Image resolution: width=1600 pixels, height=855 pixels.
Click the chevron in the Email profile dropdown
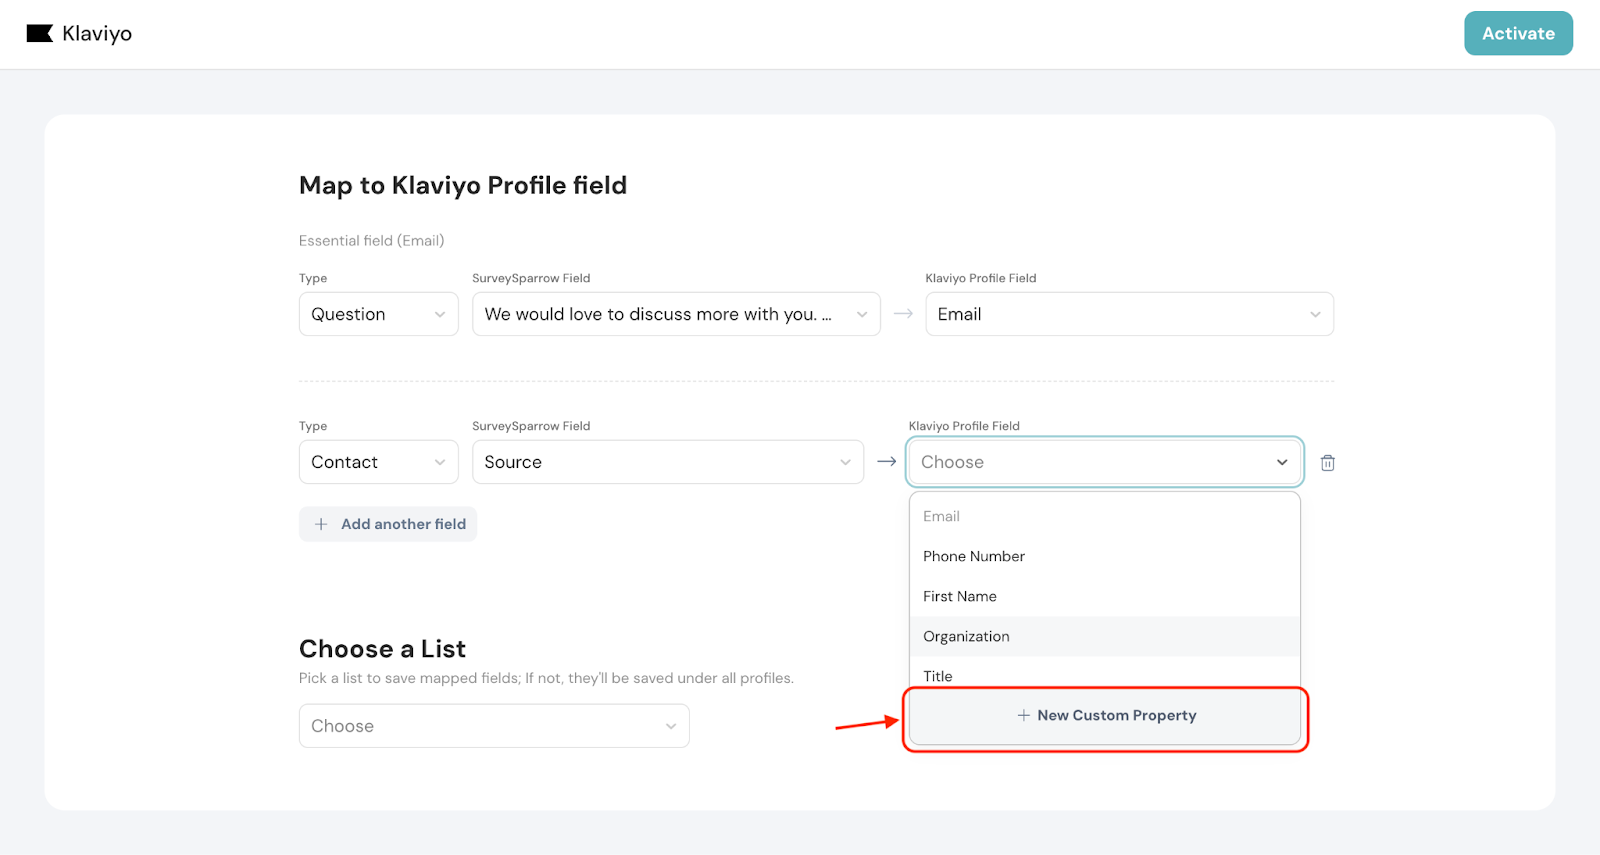1314,314
